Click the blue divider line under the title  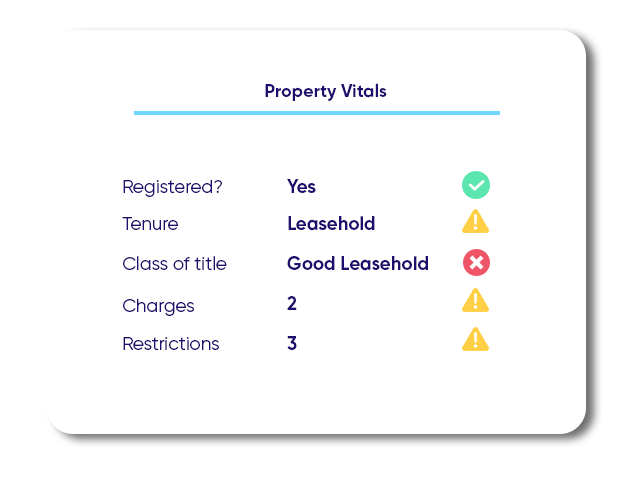pyautogui.click(x=317, y=113)
